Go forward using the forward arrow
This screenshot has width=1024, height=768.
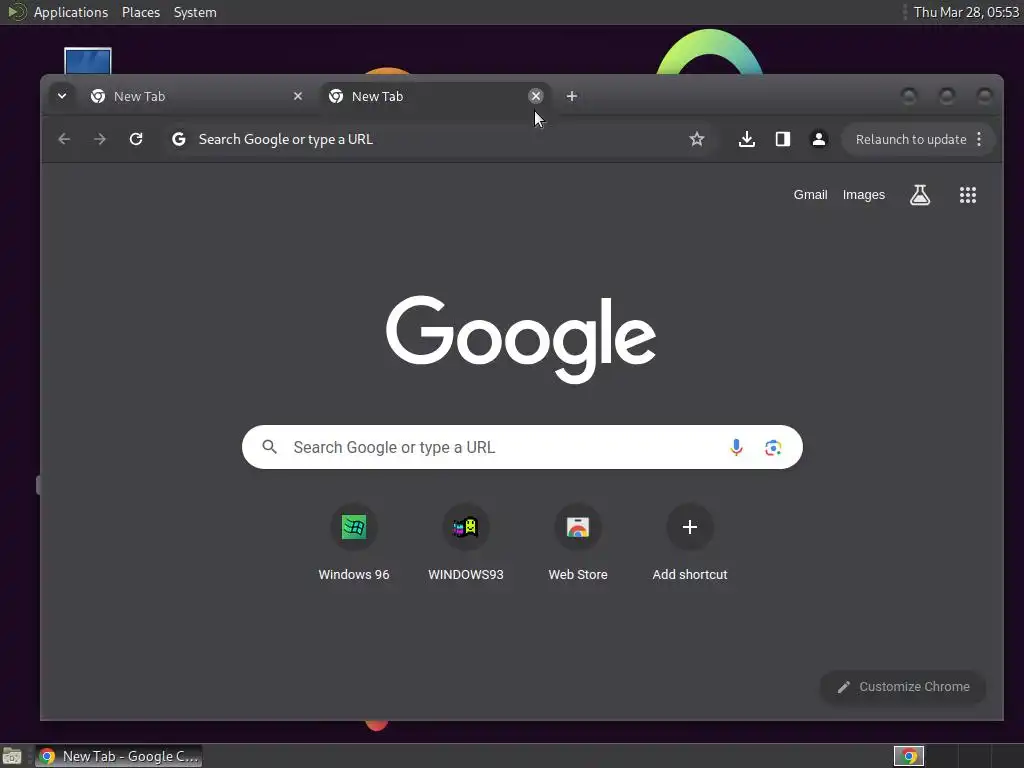point(100,139)
